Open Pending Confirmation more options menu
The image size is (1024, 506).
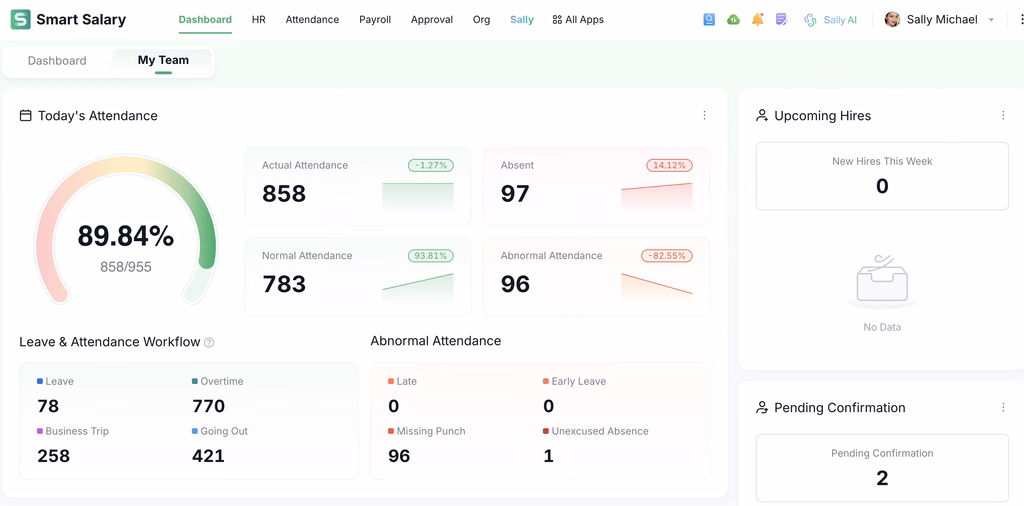[x=1003, y=407]
